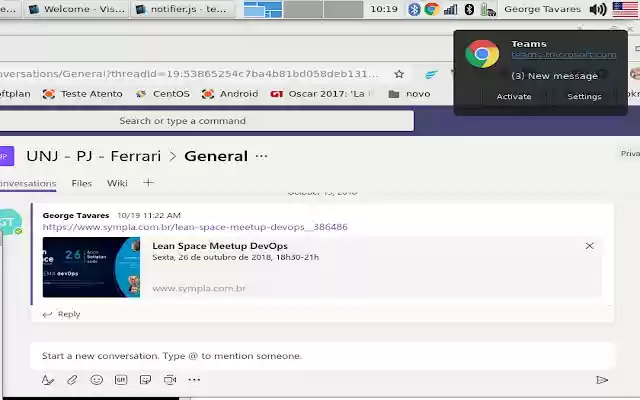
Task: Attach a file with paperclip icon
Action: click(72, 380)
